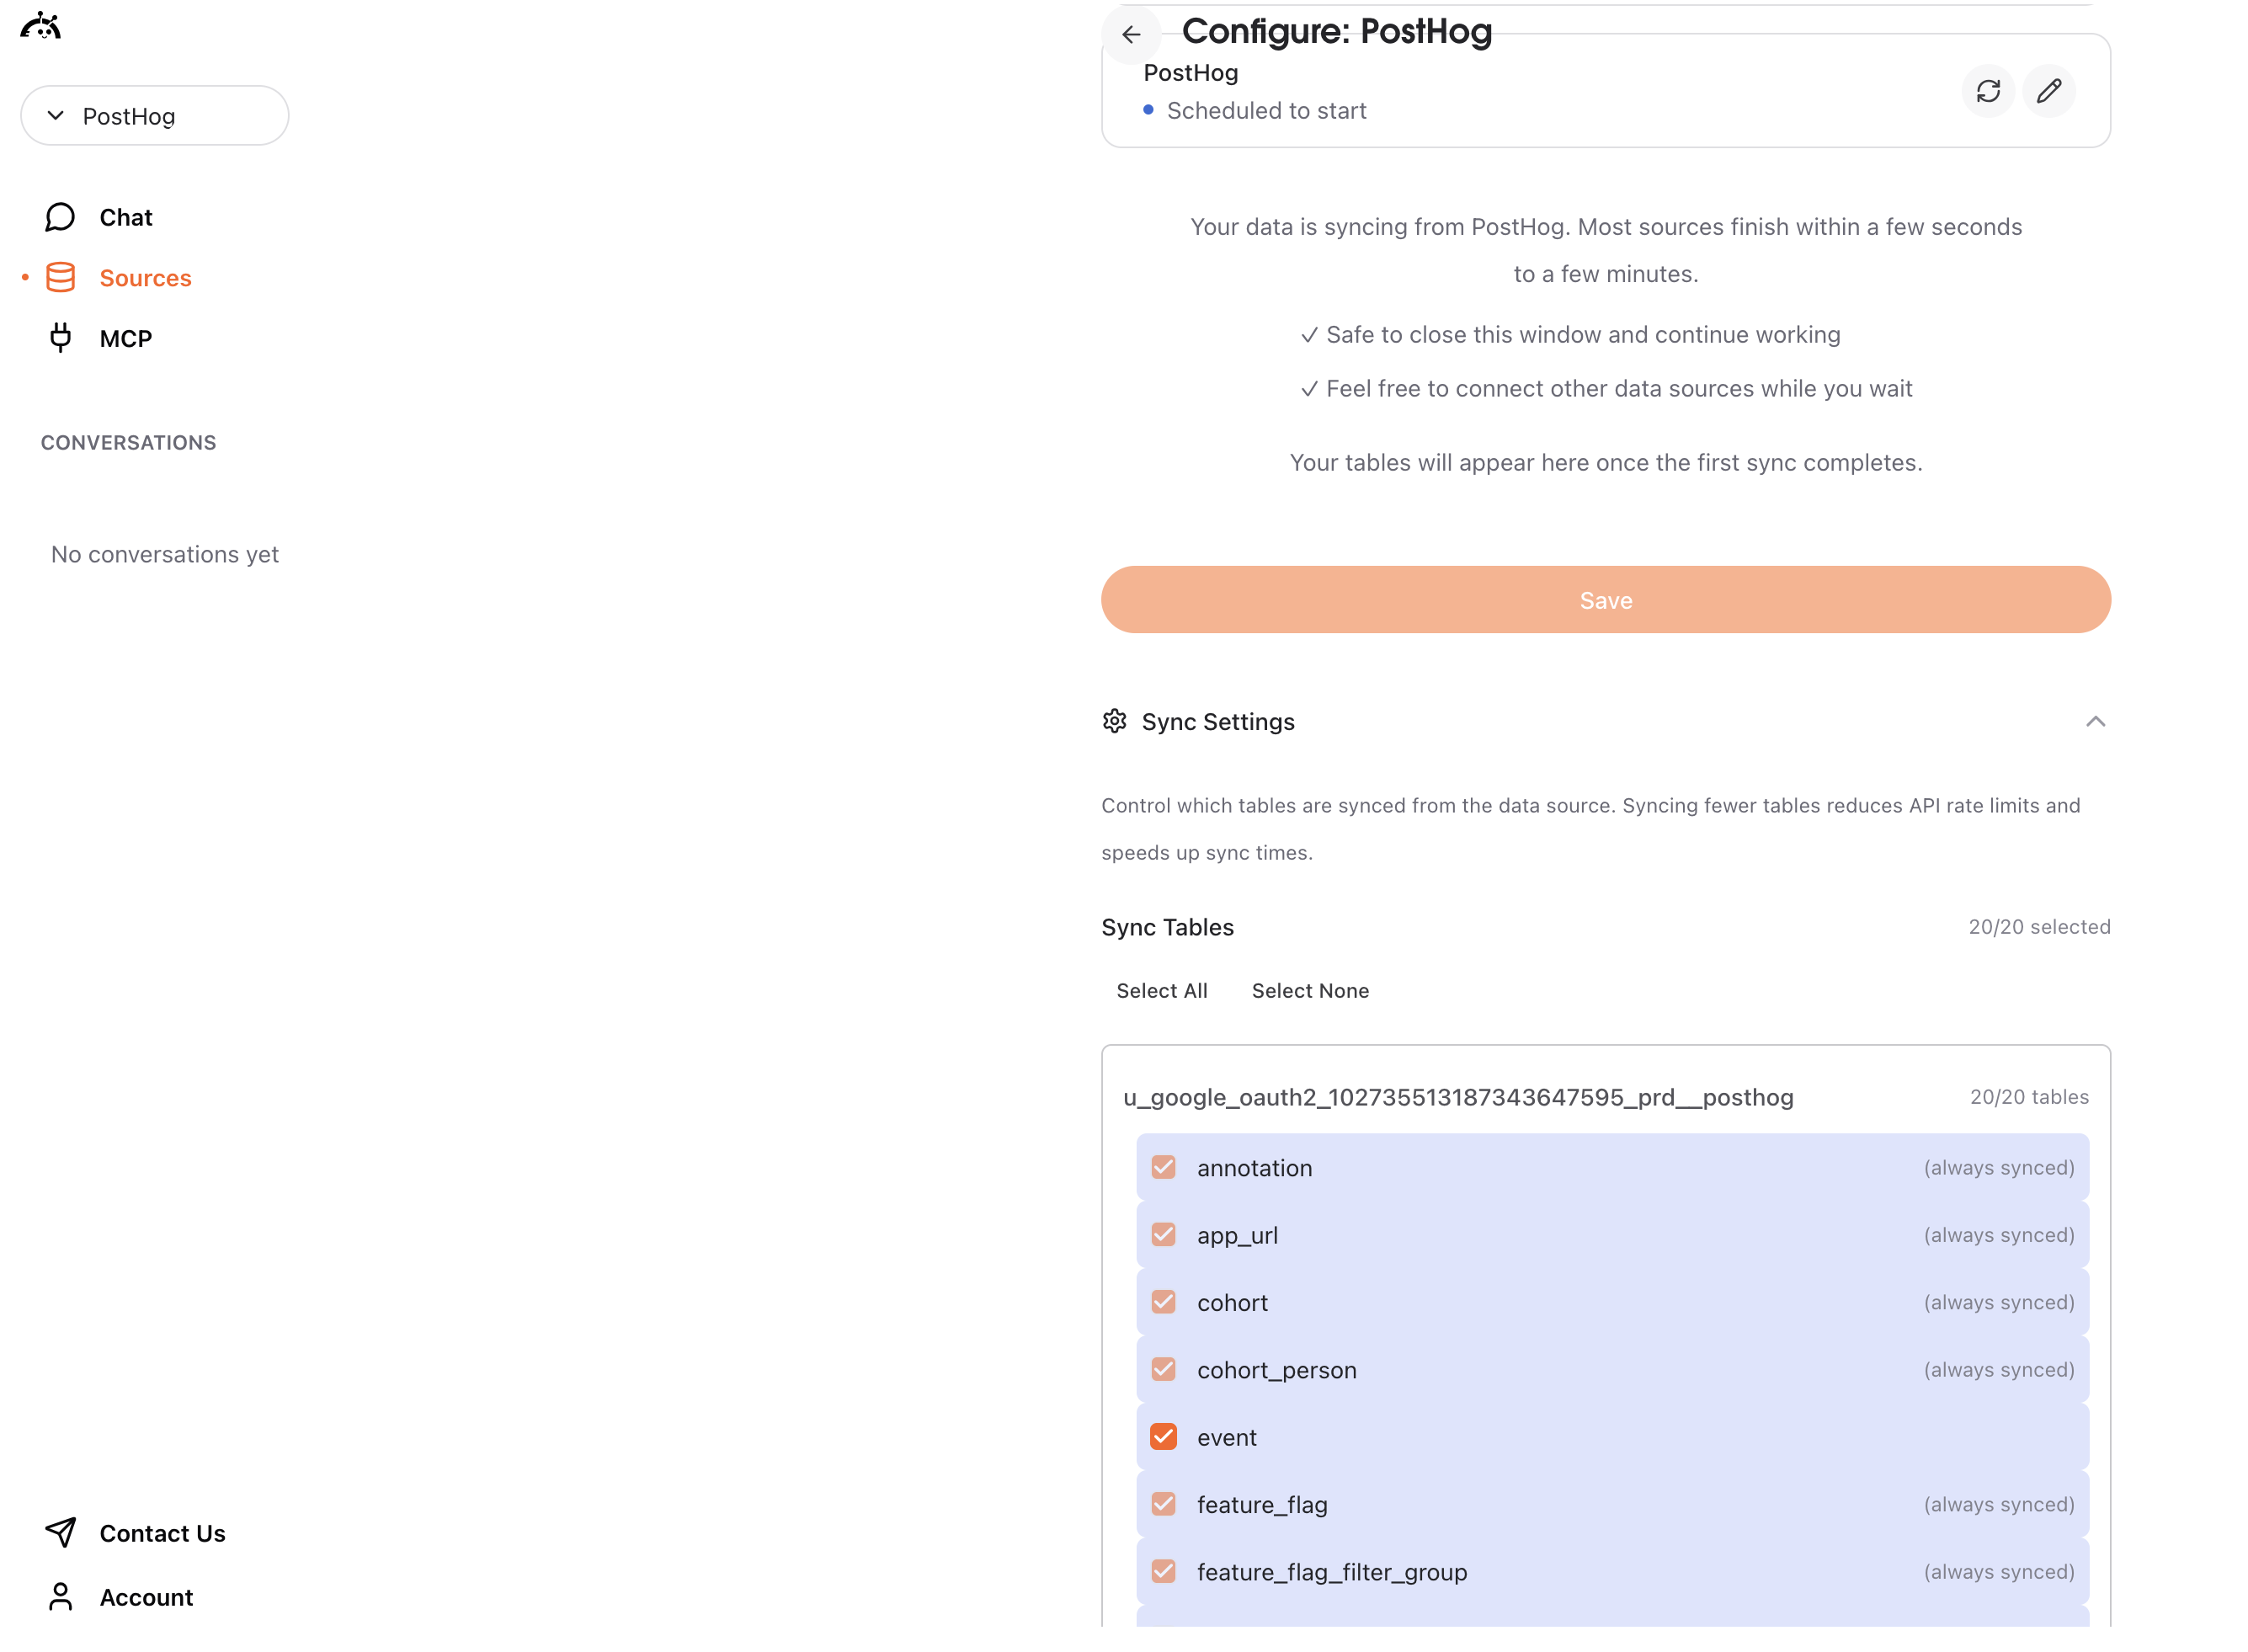Screen dimensions: 2248x1652
Task: Uncheck the event table checkbox
Action: pos(1163,1437)
